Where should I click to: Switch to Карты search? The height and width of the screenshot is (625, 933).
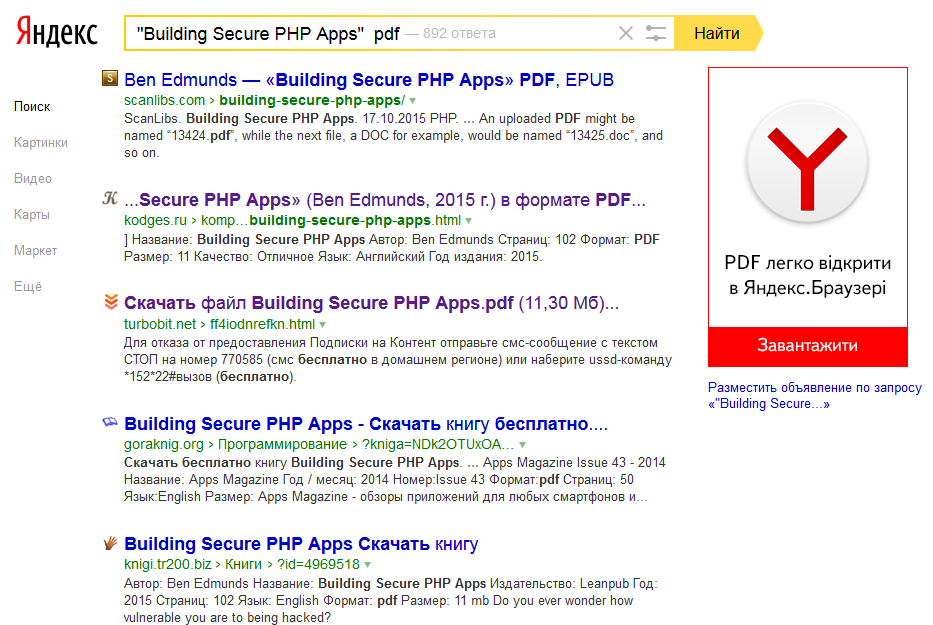tap(32, 214)
